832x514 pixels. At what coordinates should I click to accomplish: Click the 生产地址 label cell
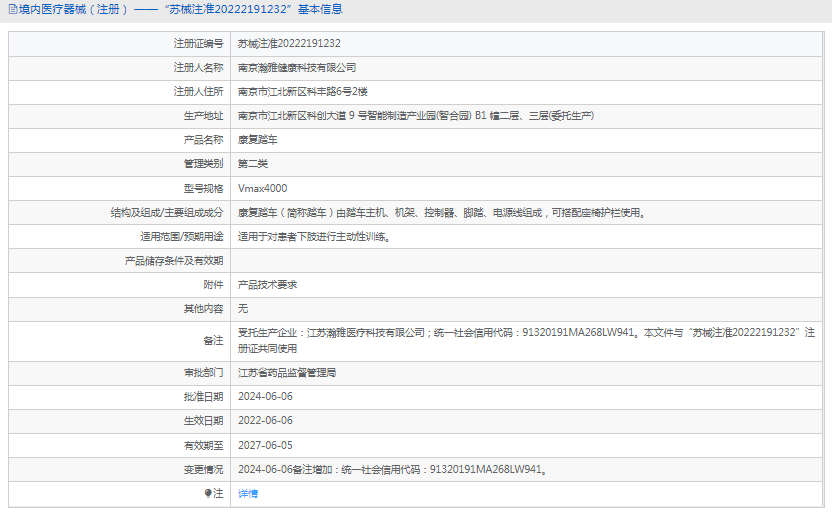(119, 116)
